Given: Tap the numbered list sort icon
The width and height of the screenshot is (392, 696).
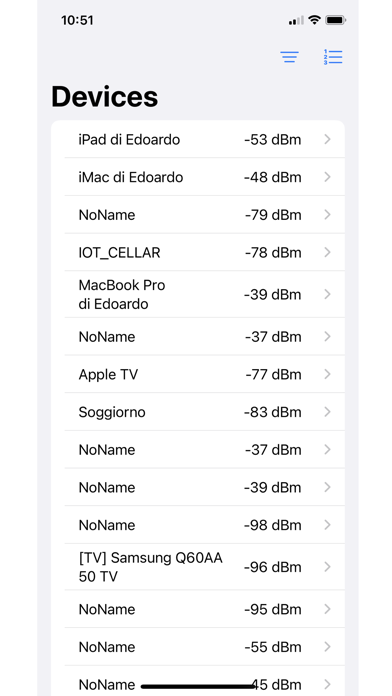Looking at the screenshot, I should [333, 57].
